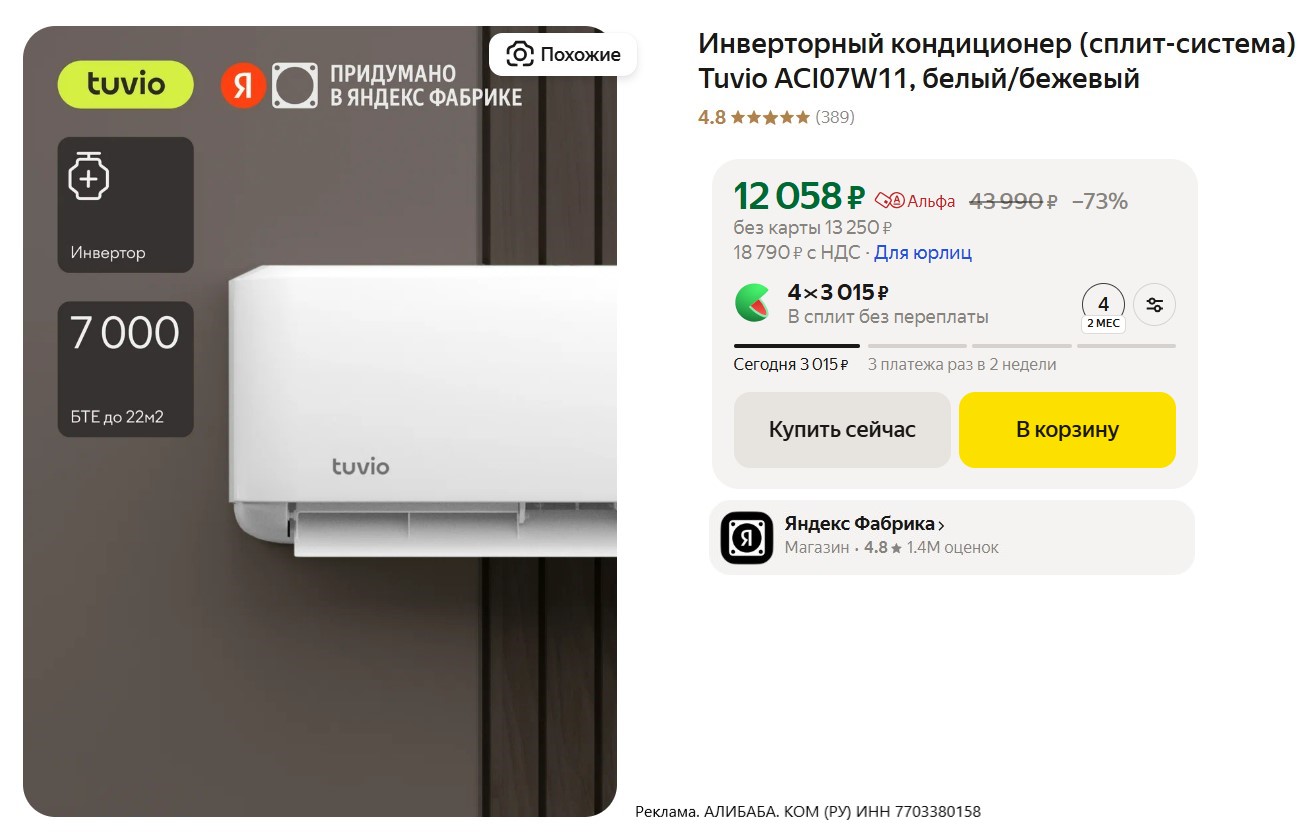Select the 4-payment 2 МЕС split option

(x=1104, y=307)
